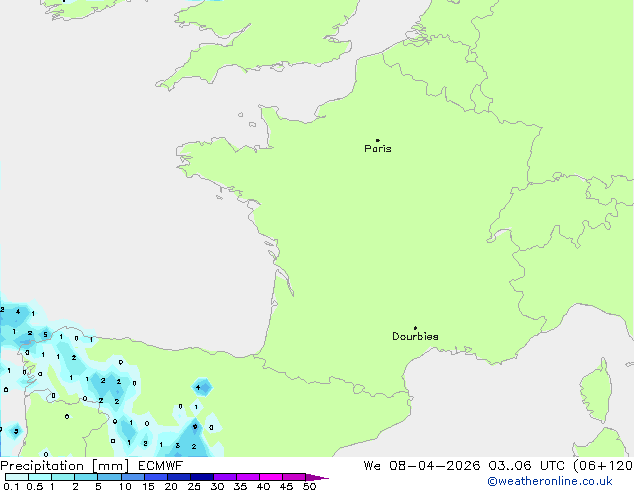Click the dot marker above Dourbies
The height and width of the screenshot is (490, 634).
tap(415, 328)
